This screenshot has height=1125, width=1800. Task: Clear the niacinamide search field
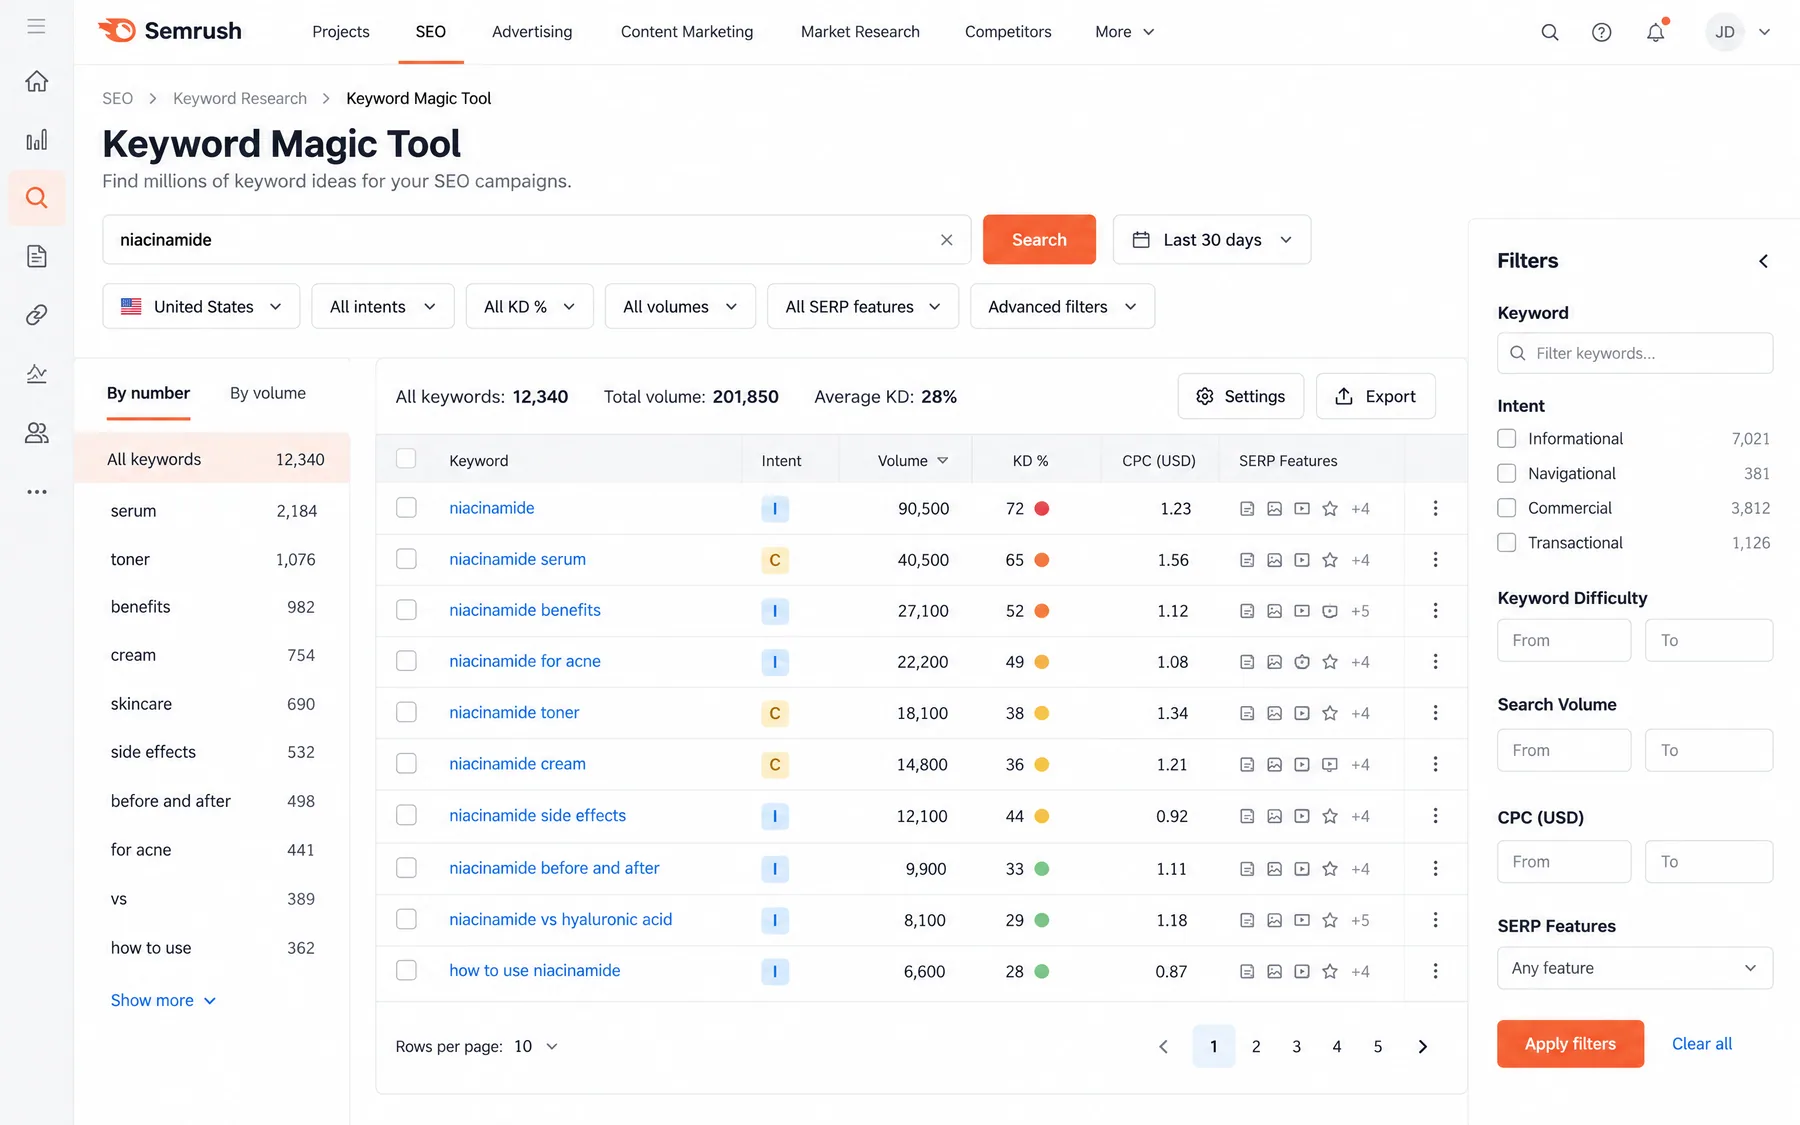[x=946, y=240]
